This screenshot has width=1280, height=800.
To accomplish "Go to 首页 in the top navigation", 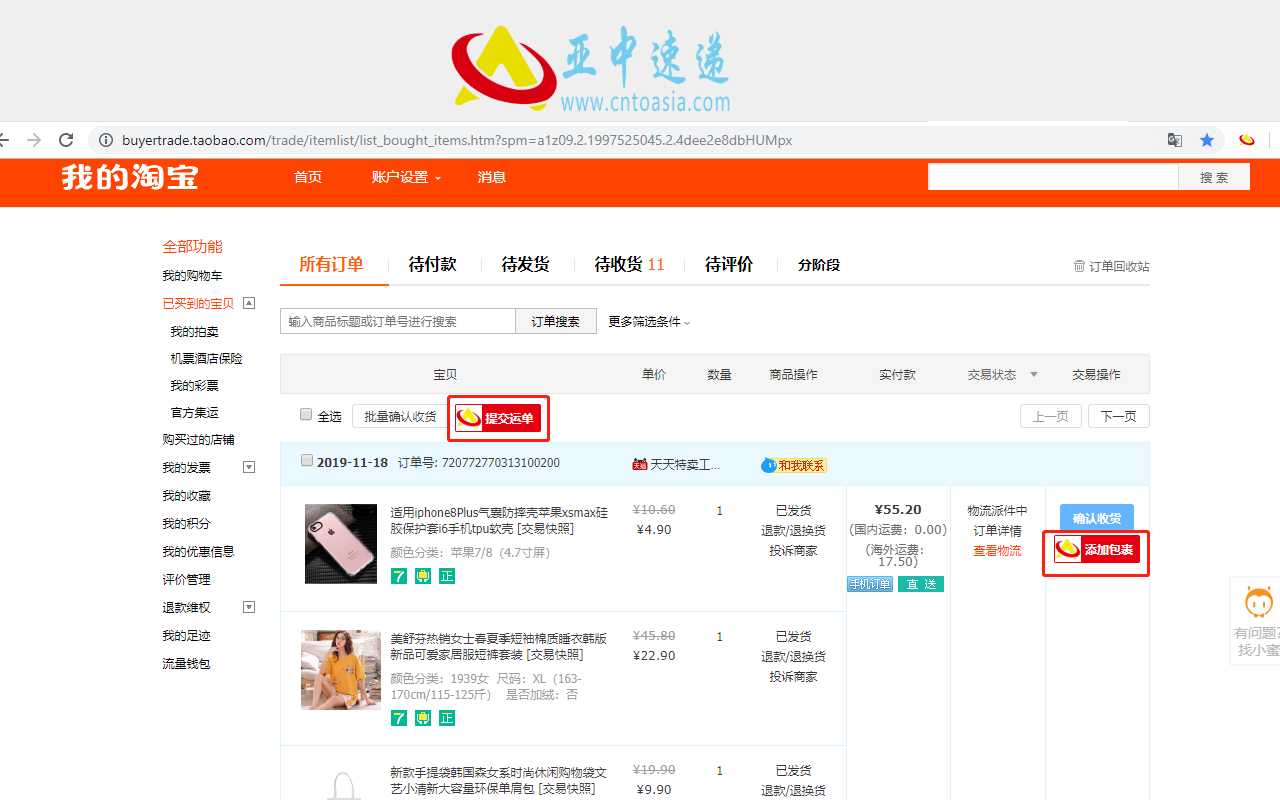I will [308, 177].
